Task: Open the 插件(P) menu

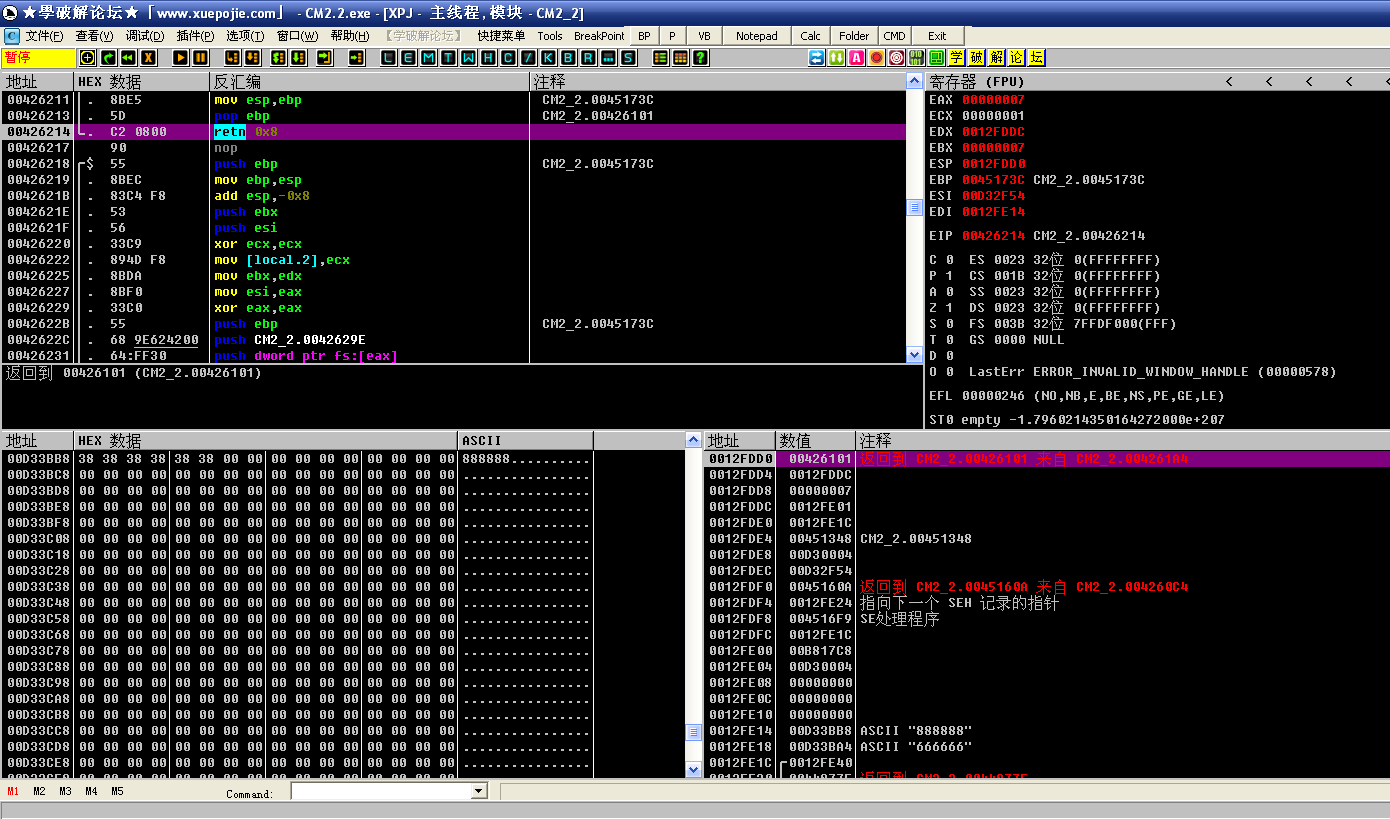Action: tap(195, 35)
